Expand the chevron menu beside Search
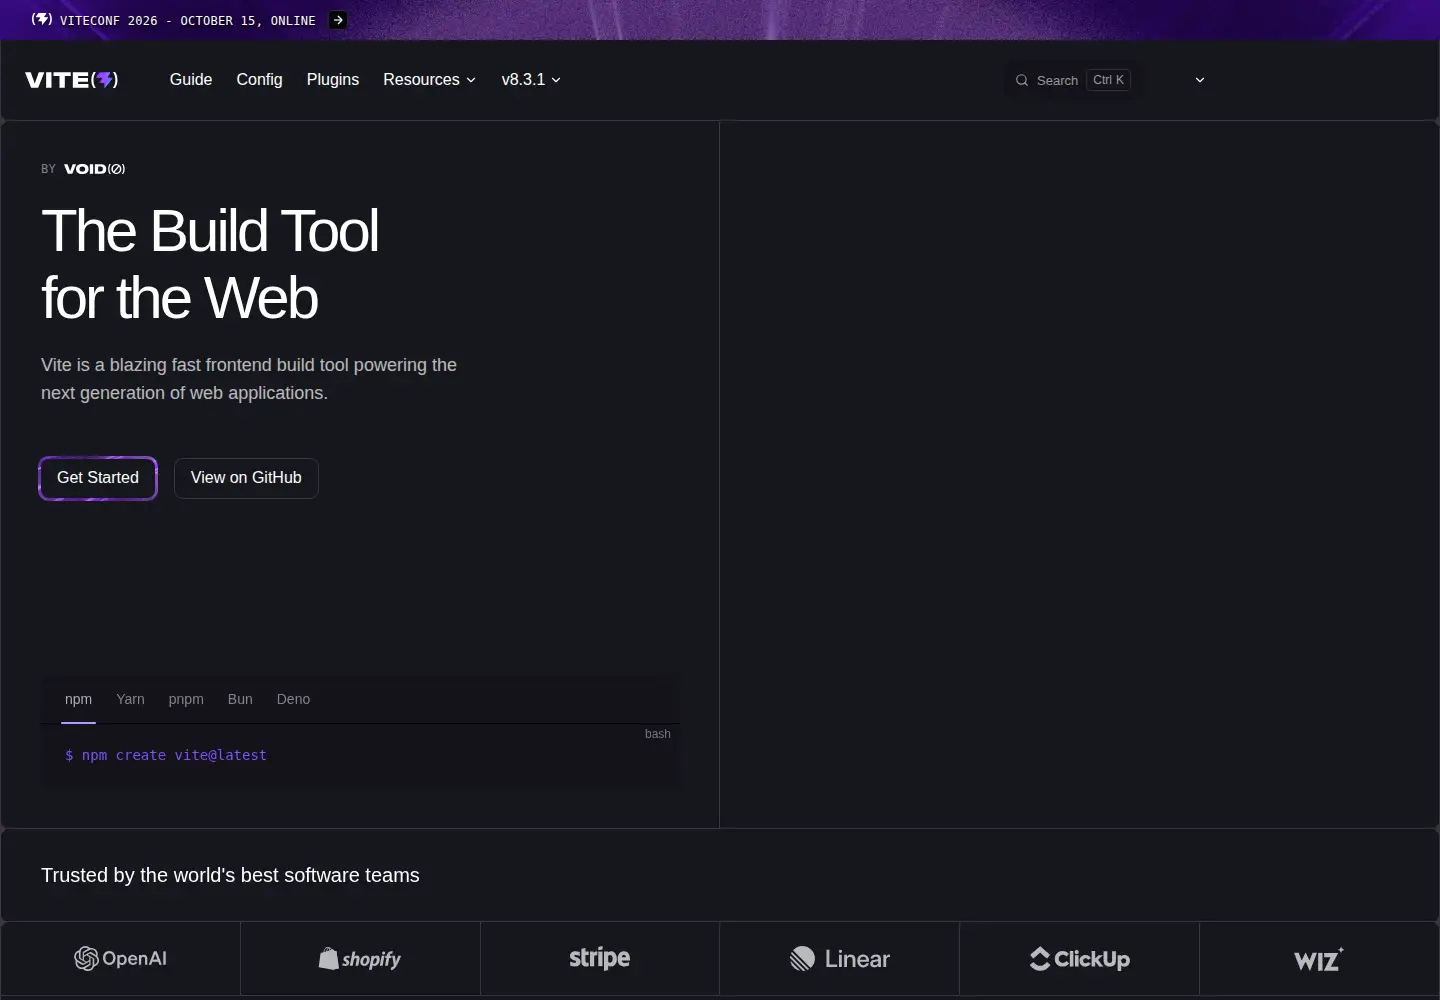 click(x=1200, y=80)
